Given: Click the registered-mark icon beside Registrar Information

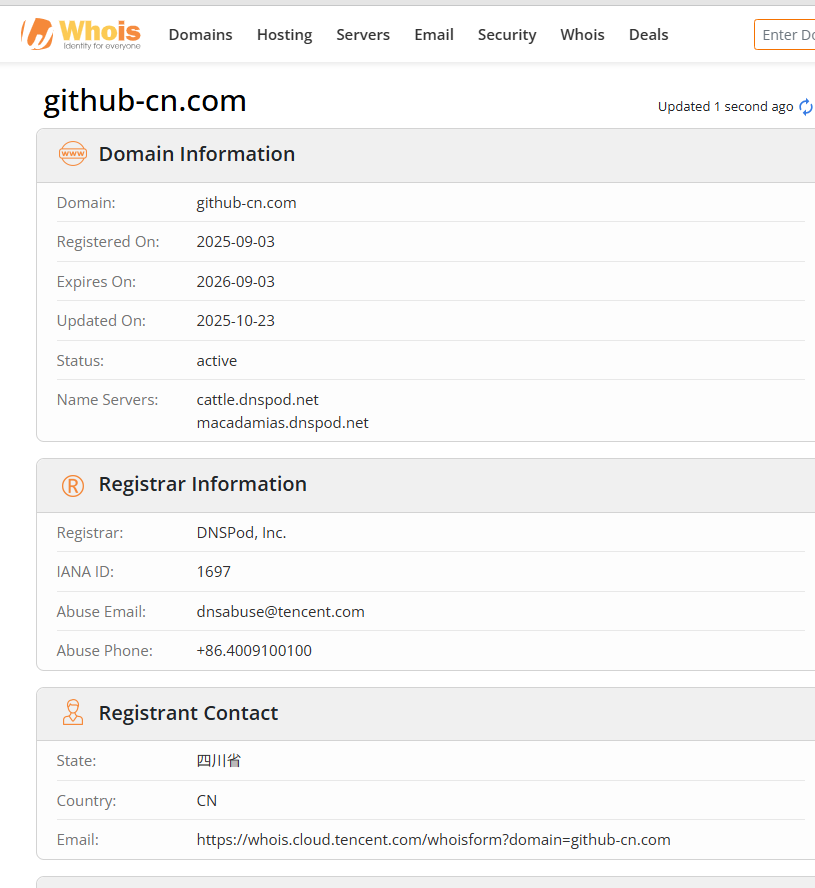Looking at the screenshot, I should [x=73, y=485].
